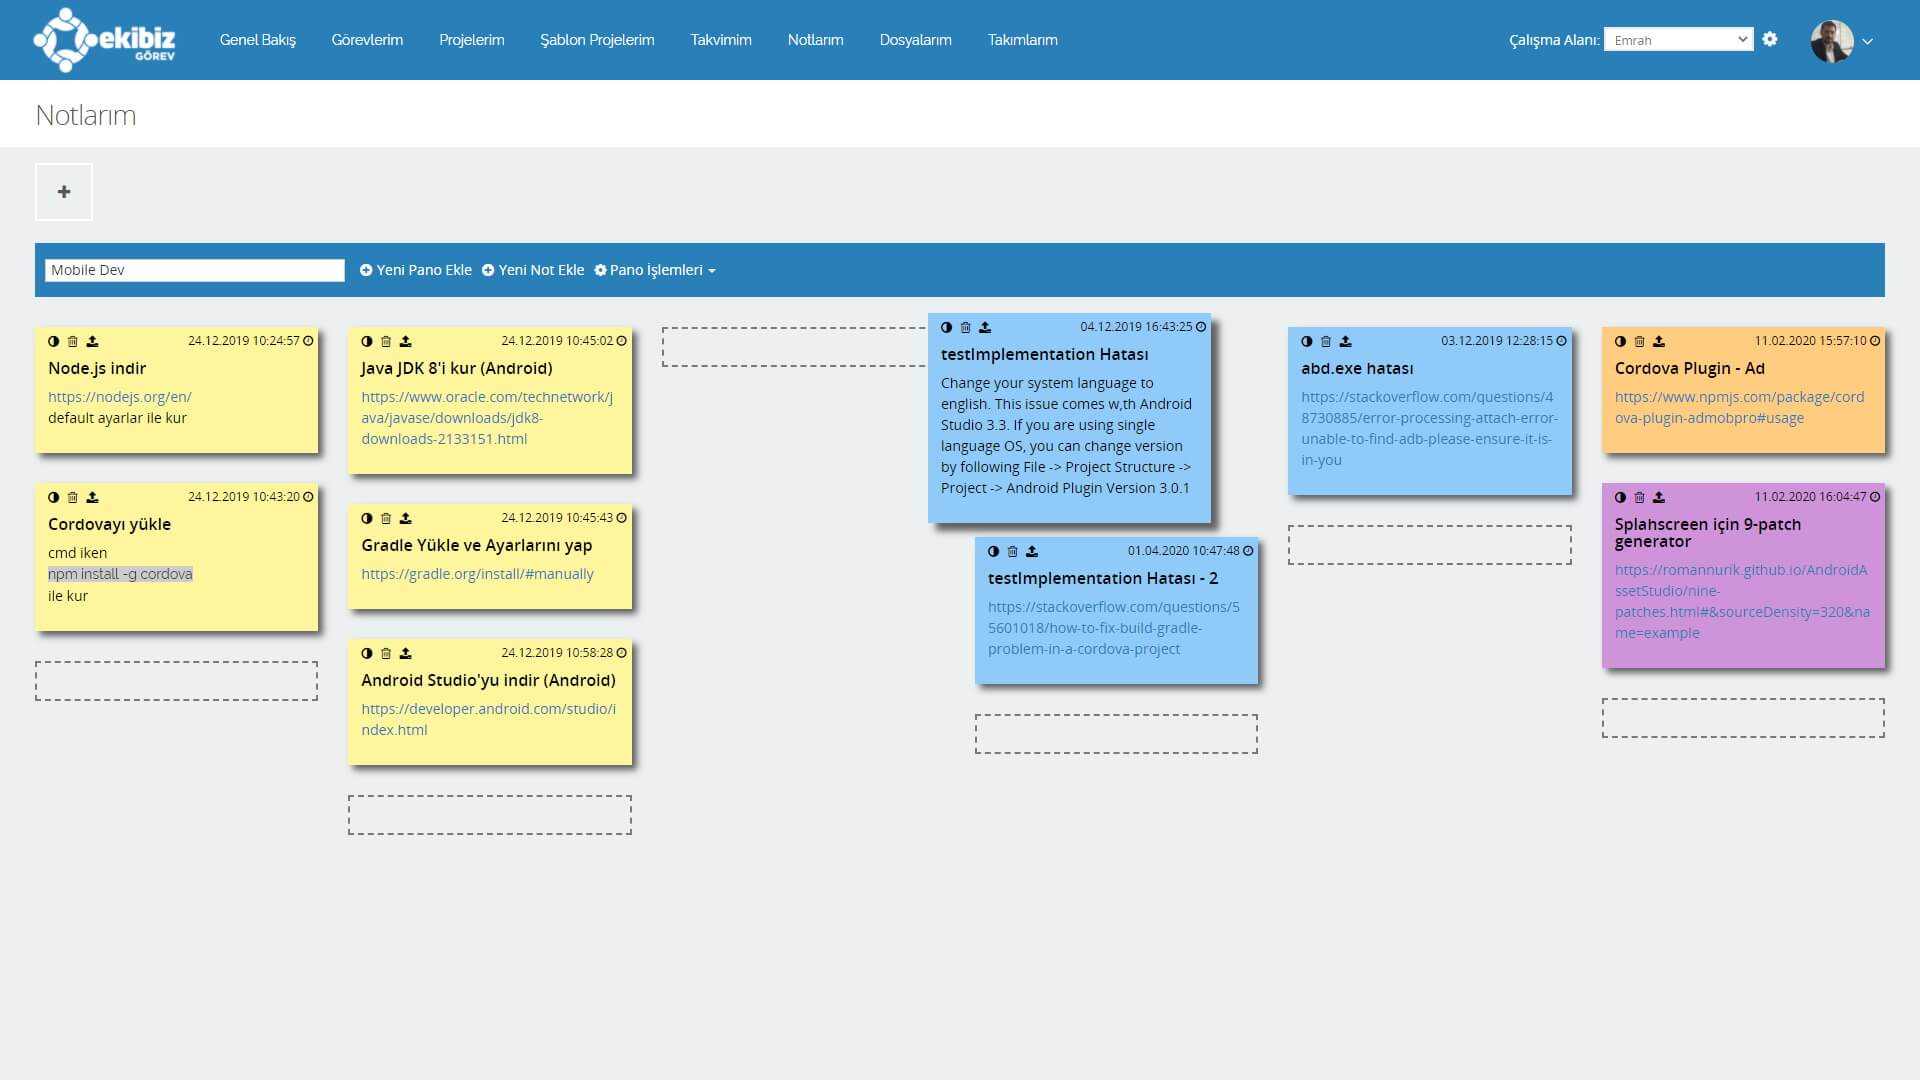
Task: Open stackoverflow link in abd.exe hatası note
Action: pyautogui.click(x=1429, y=428)
